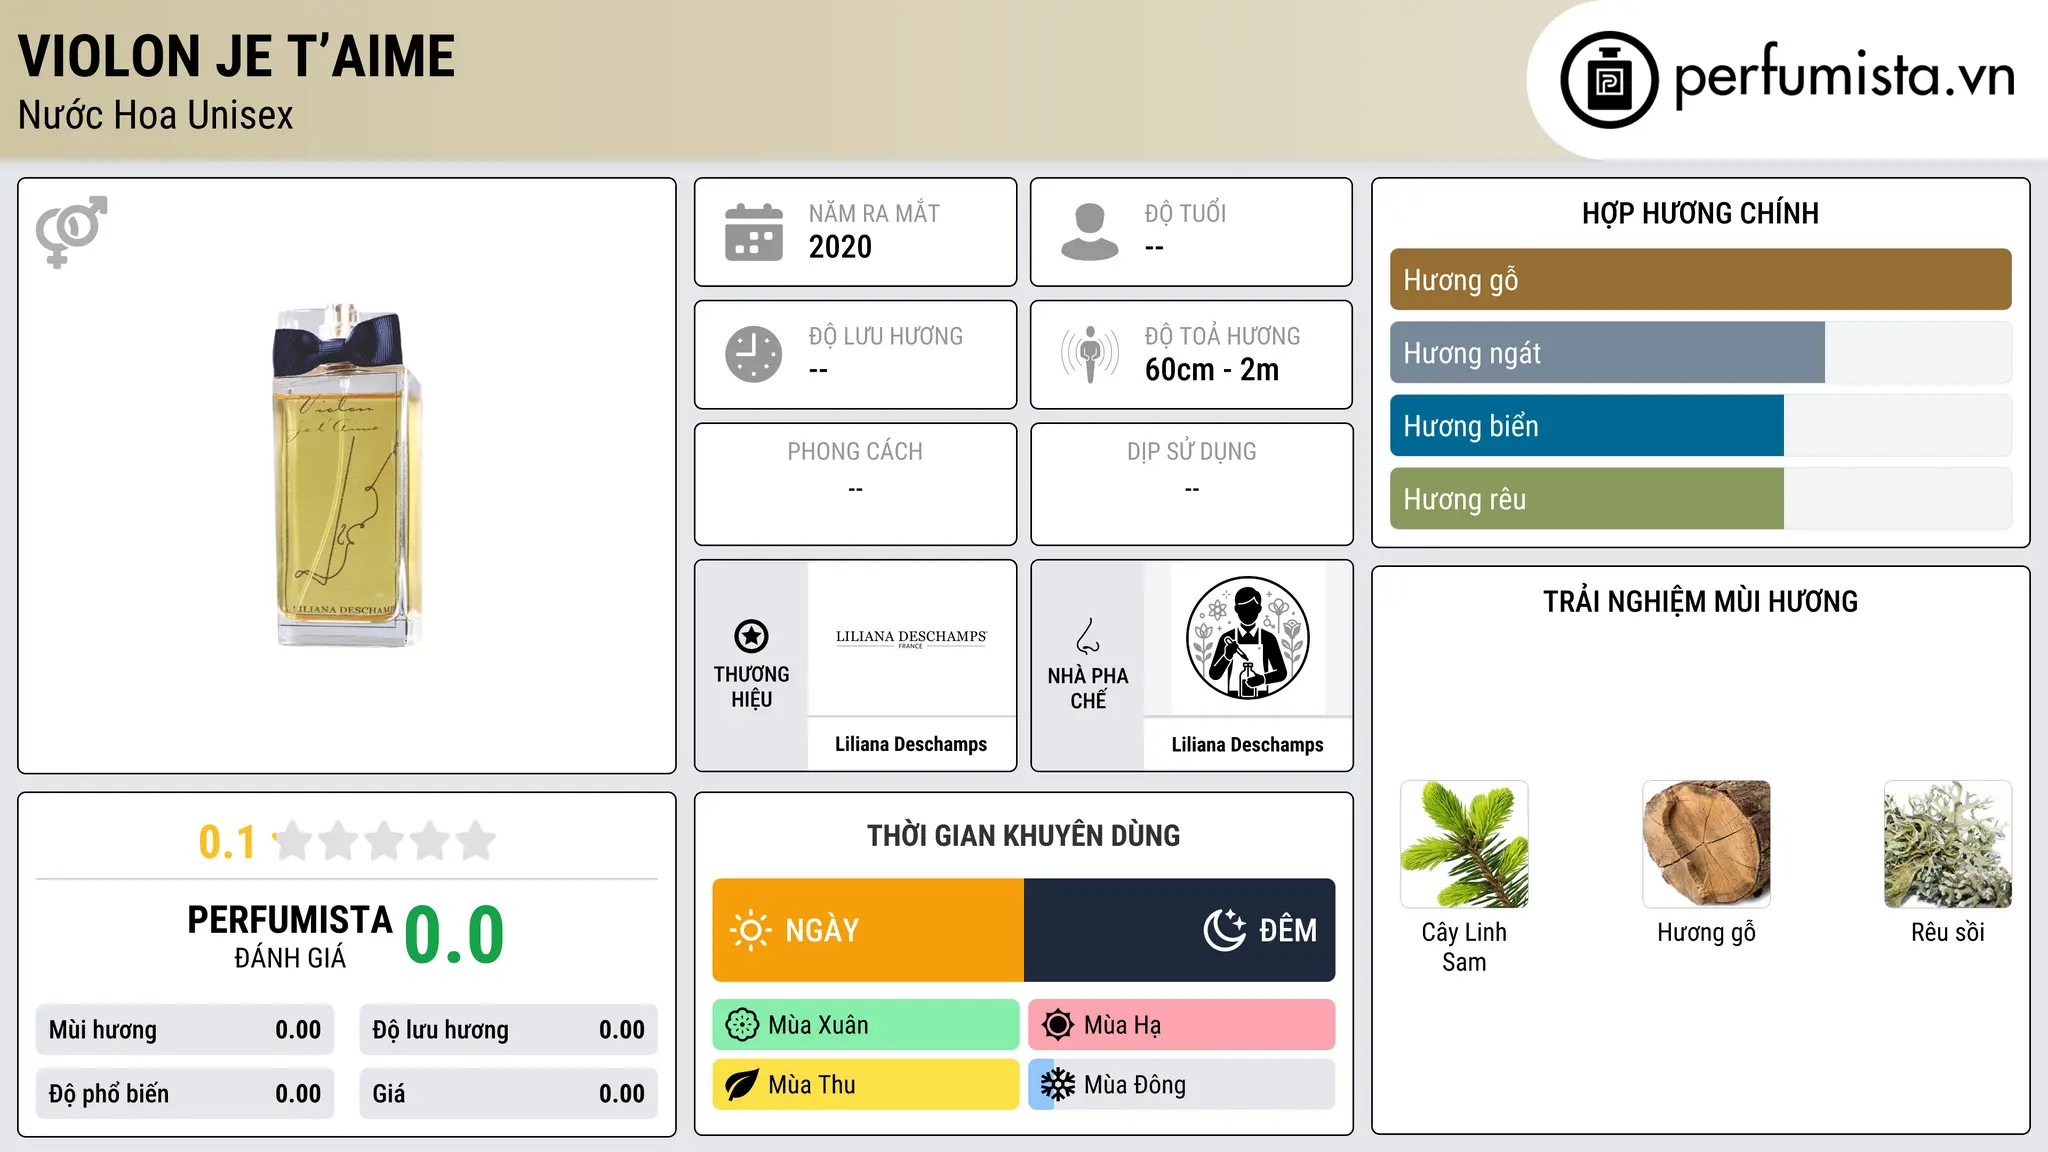This screenshot has width=2048, height=1152.
Task: Click the Độ phổ biến score row
Action: point(185,1094)
